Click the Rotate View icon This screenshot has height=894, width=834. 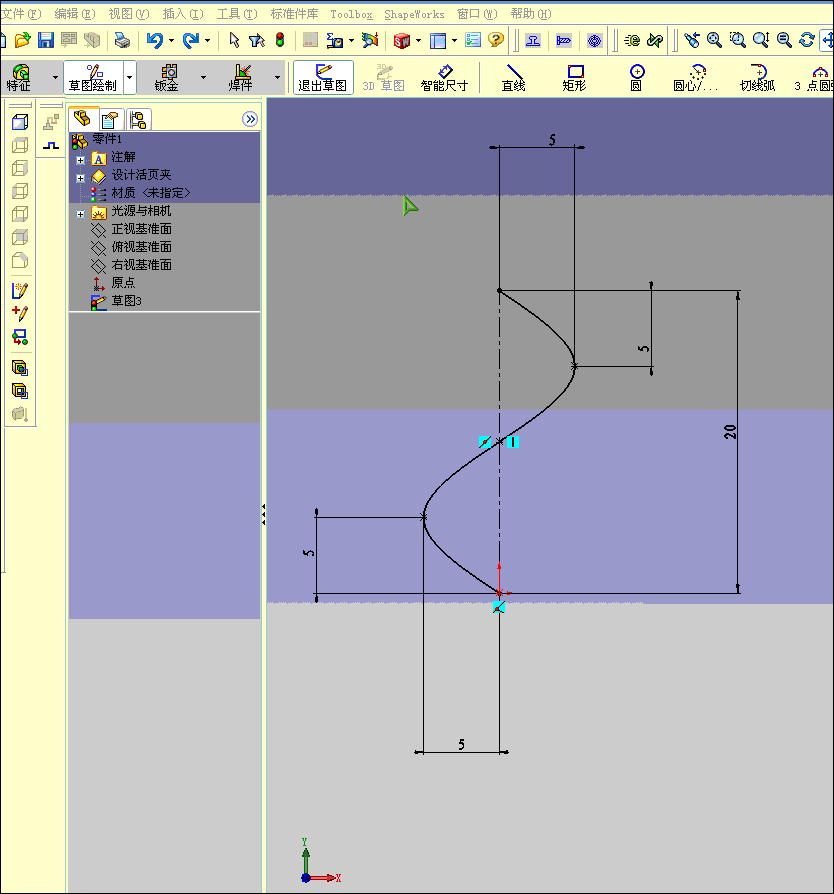807,40
